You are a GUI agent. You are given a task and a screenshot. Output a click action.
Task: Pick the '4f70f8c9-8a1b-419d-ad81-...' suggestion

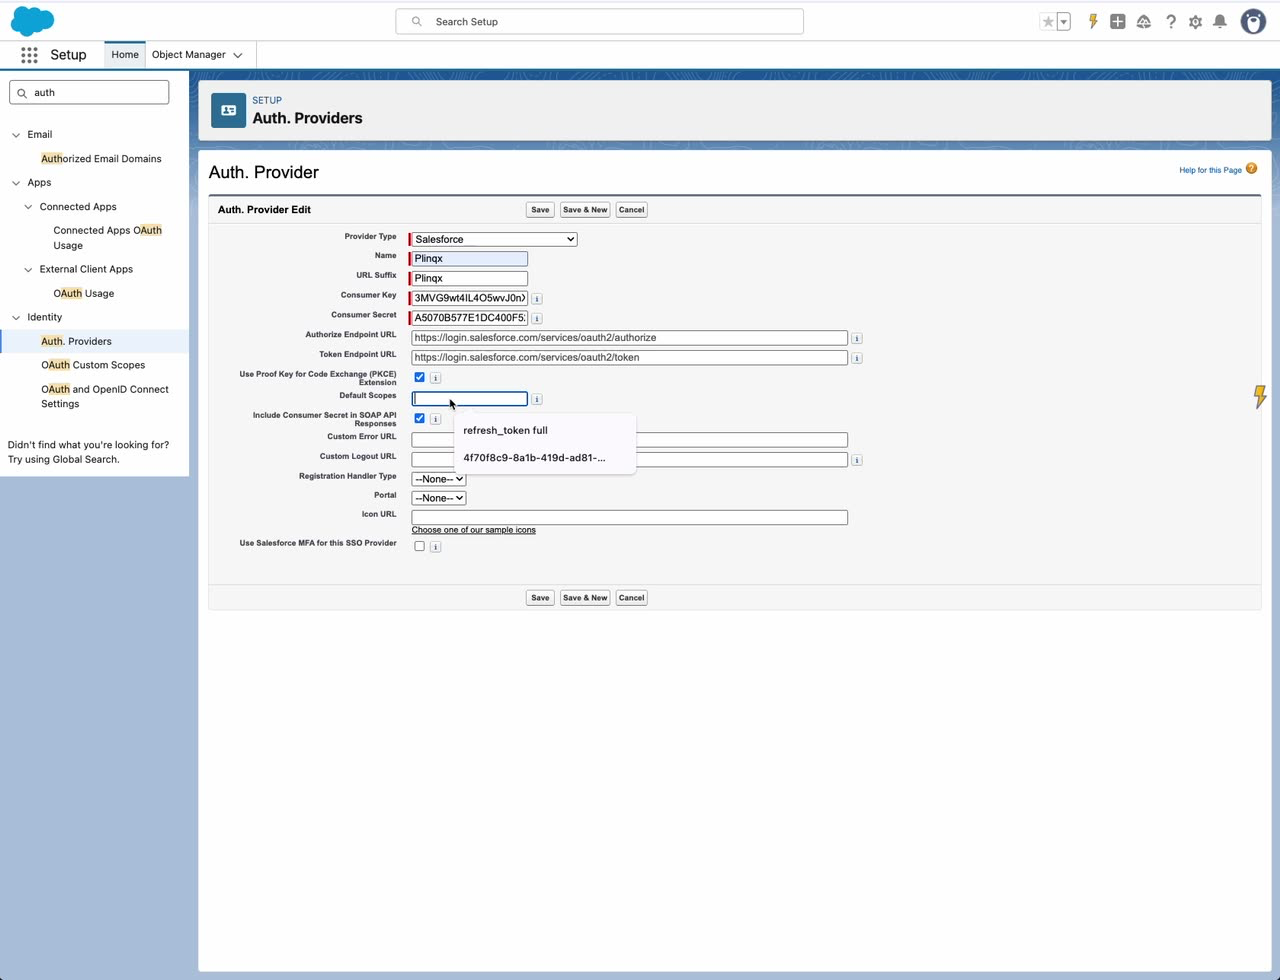pyautogui.click(x=545, y=458)
